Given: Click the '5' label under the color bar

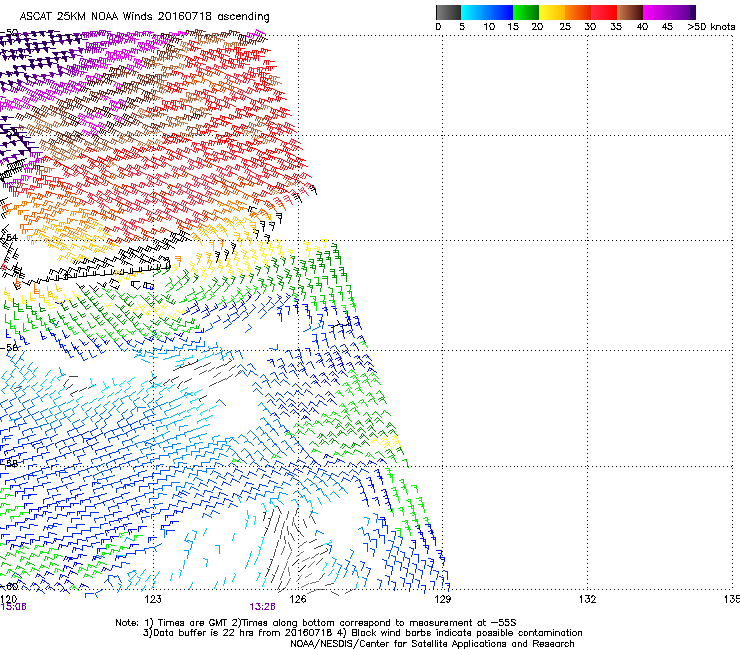Looking at the screenshot, I should [x=462, y=27].
